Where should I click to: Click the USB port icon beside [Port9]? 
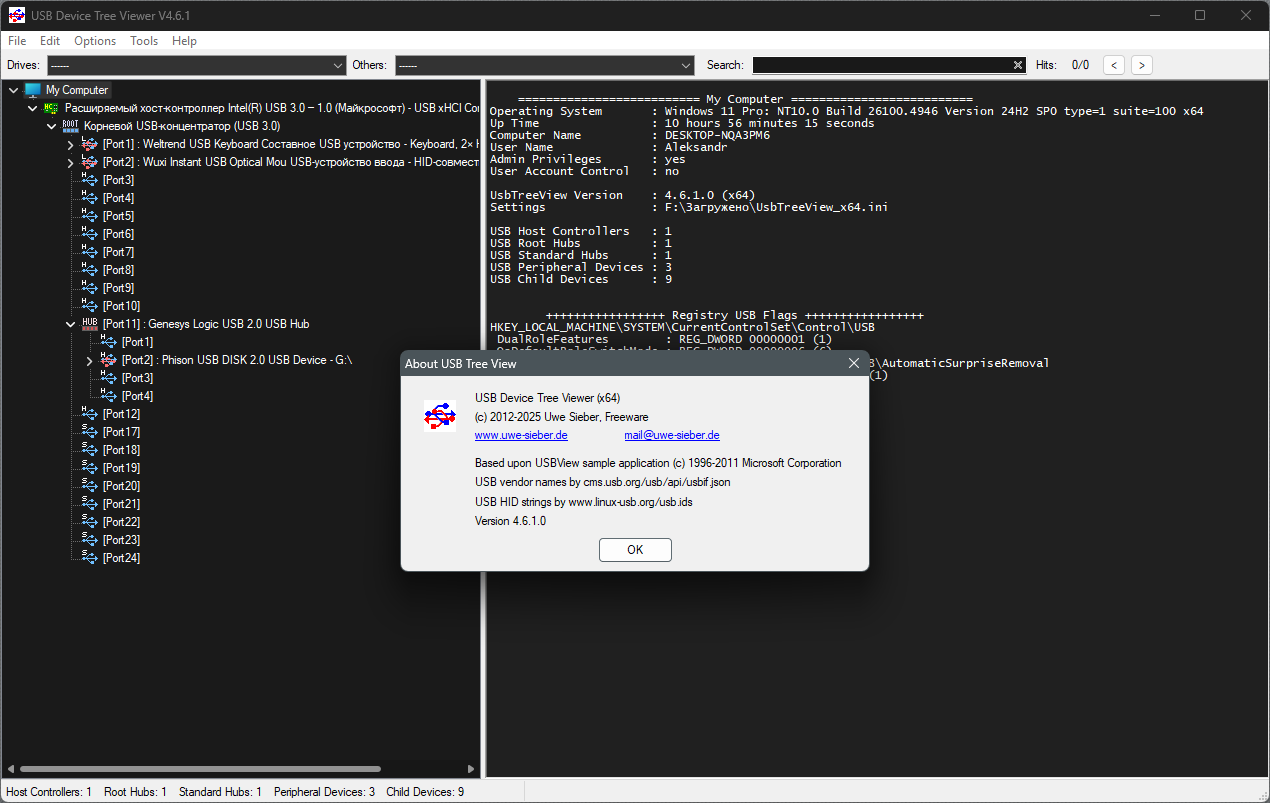(90, 288)
